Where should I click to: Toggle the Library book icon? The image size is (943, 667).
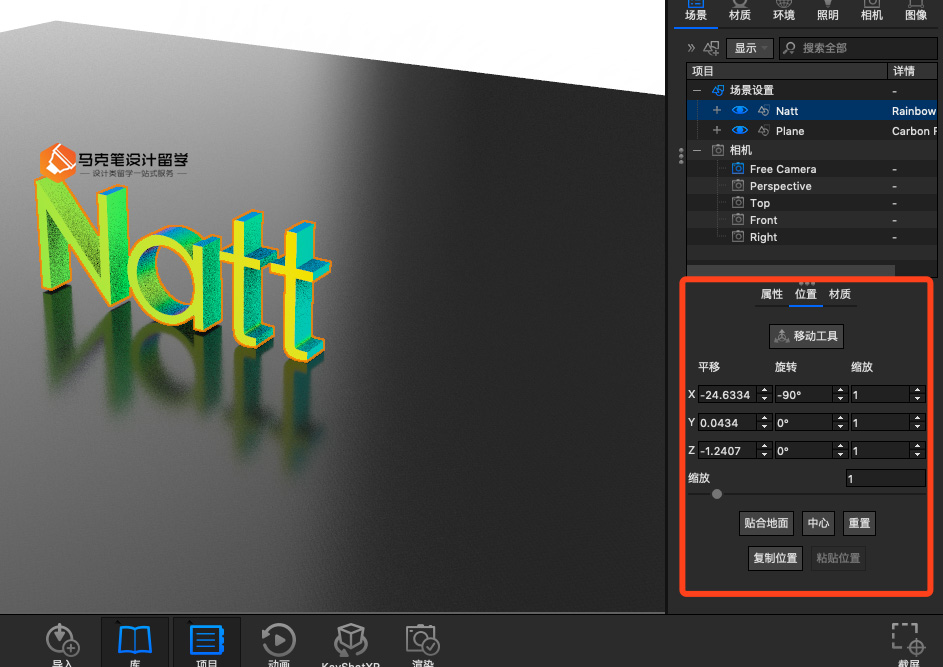[x=135, y=640]
